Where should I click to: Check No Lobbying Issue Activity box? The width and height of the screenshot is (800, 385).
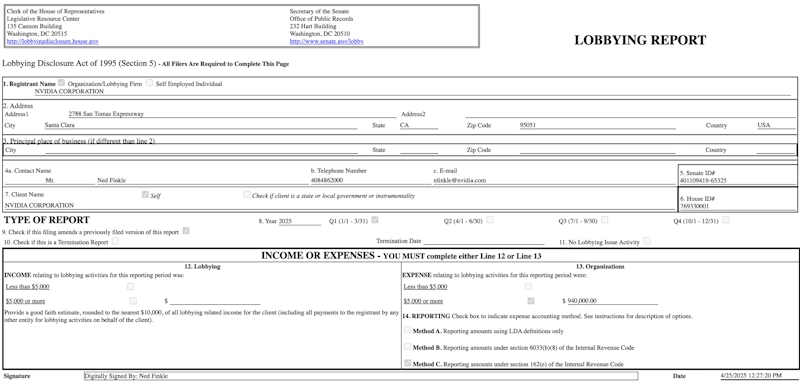647,241
